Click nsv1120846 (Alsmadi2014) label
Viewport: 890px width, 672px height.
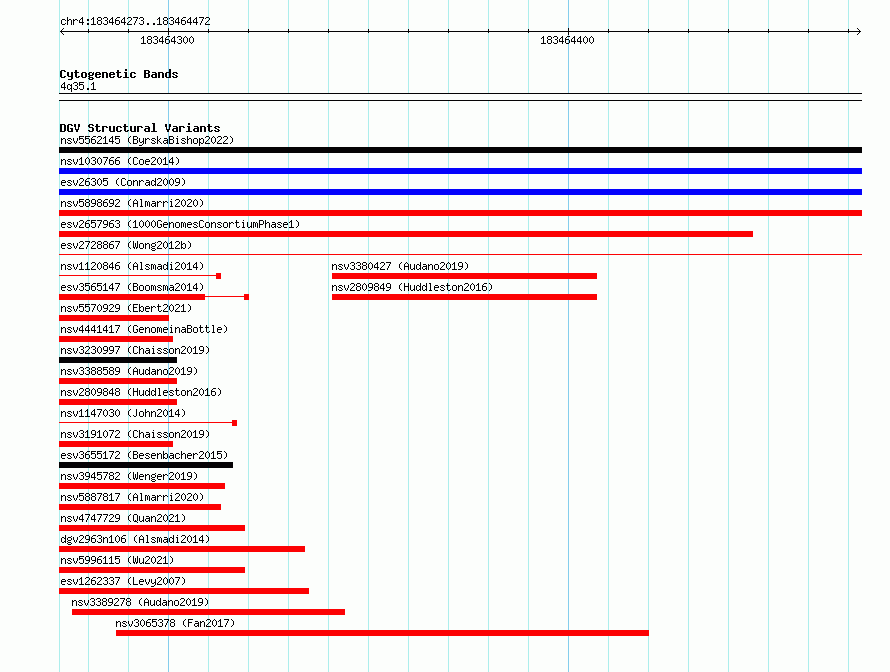(132, 266)
